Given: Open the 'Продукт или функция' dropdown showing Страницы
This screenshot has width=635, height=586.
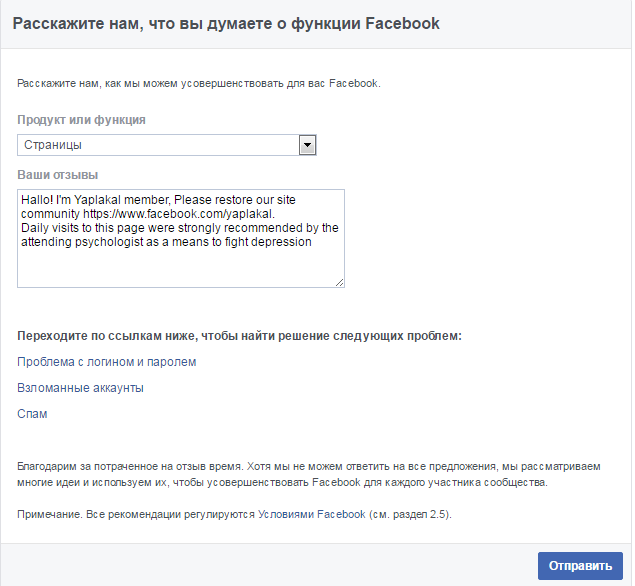Looking at the screenshot, I should click(166, 145).
